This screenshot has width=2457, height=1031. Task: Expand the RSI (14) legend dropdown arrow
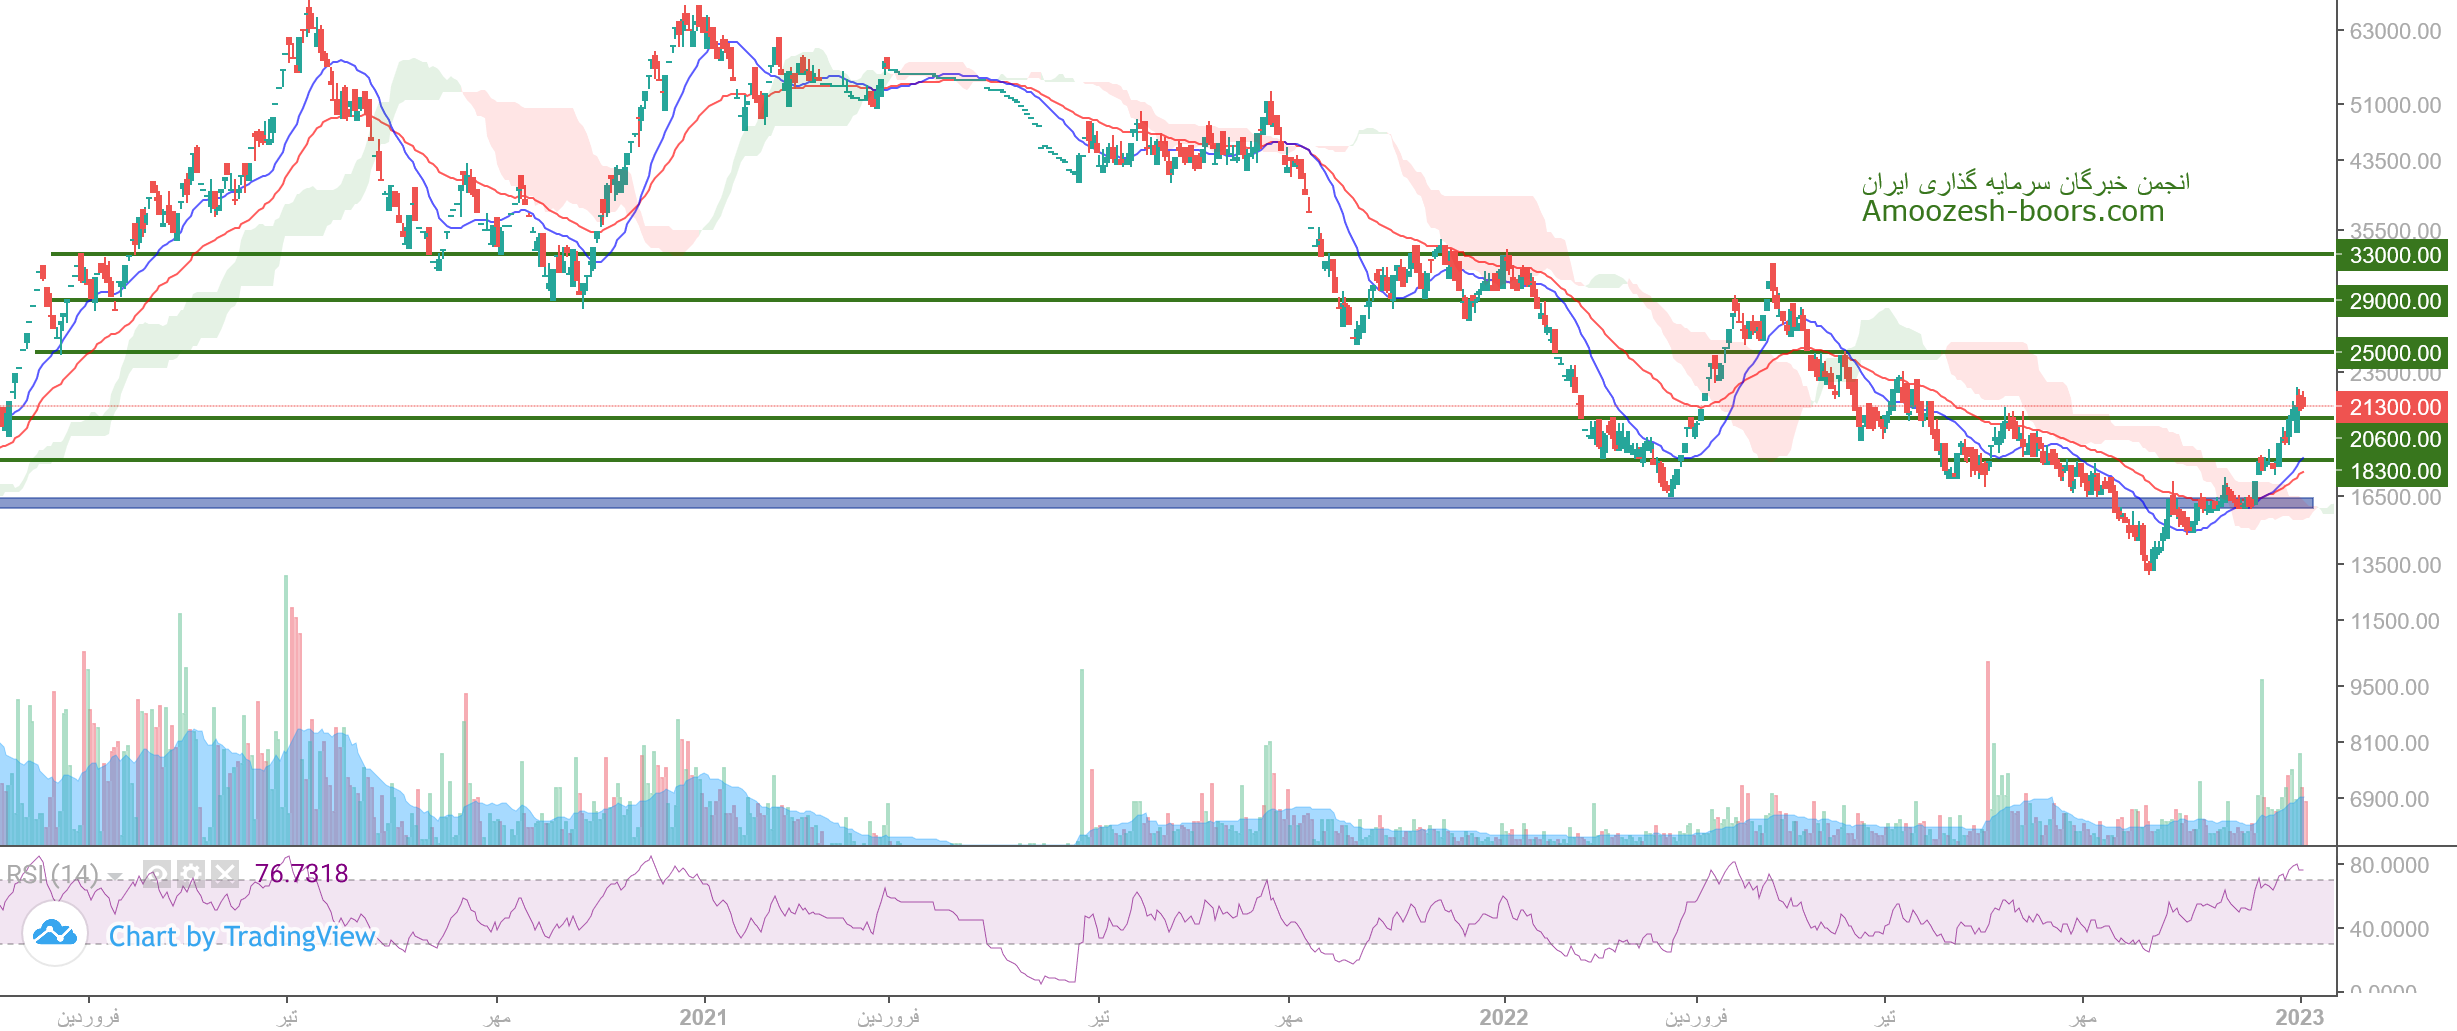point(116,877)
